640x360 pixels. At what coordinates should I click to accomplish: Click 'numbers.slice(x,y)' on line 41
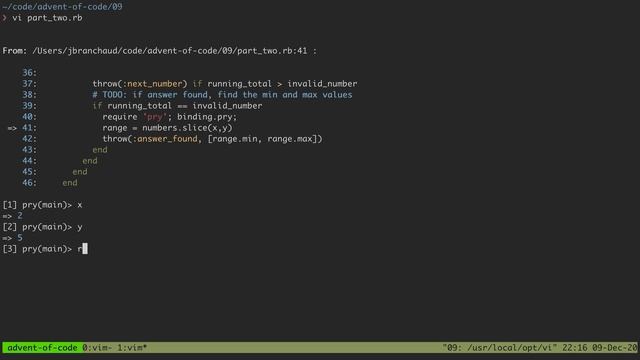(187, 128)
